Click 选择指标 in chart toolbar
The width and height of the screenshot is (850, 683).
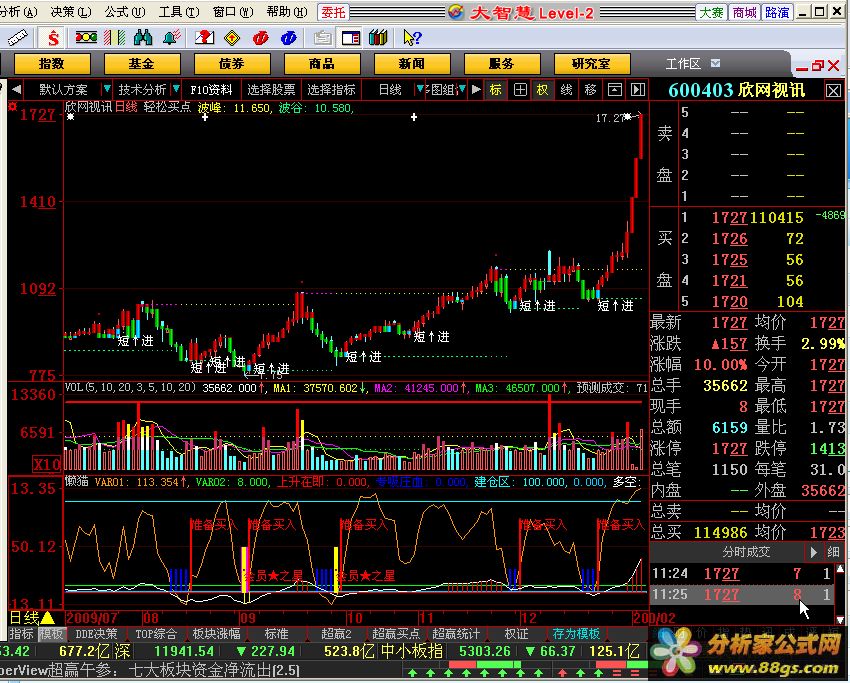click(331, 89)
